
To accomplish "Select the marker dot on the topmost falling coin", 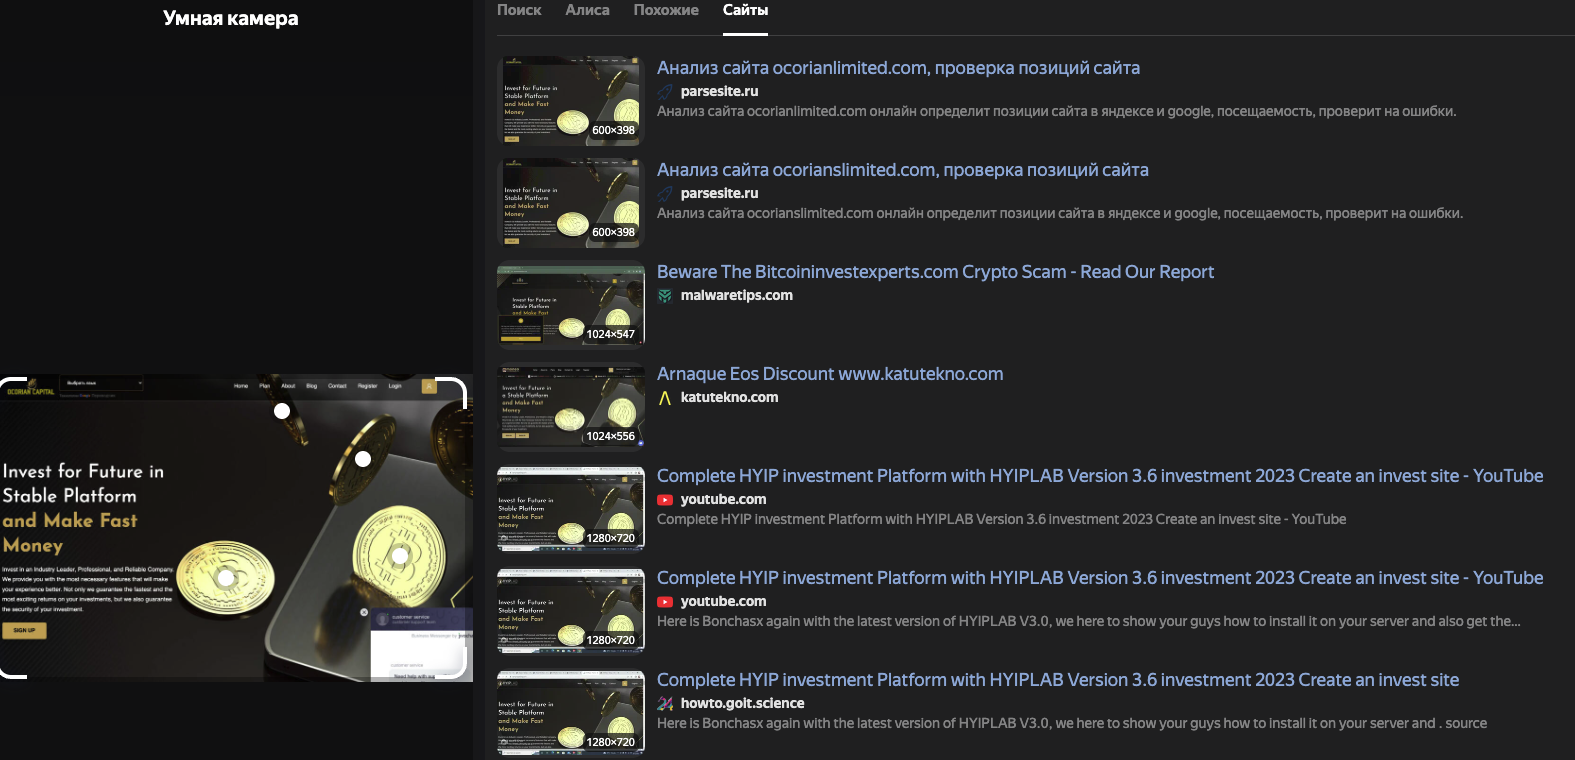I will (x=282, y=411).
